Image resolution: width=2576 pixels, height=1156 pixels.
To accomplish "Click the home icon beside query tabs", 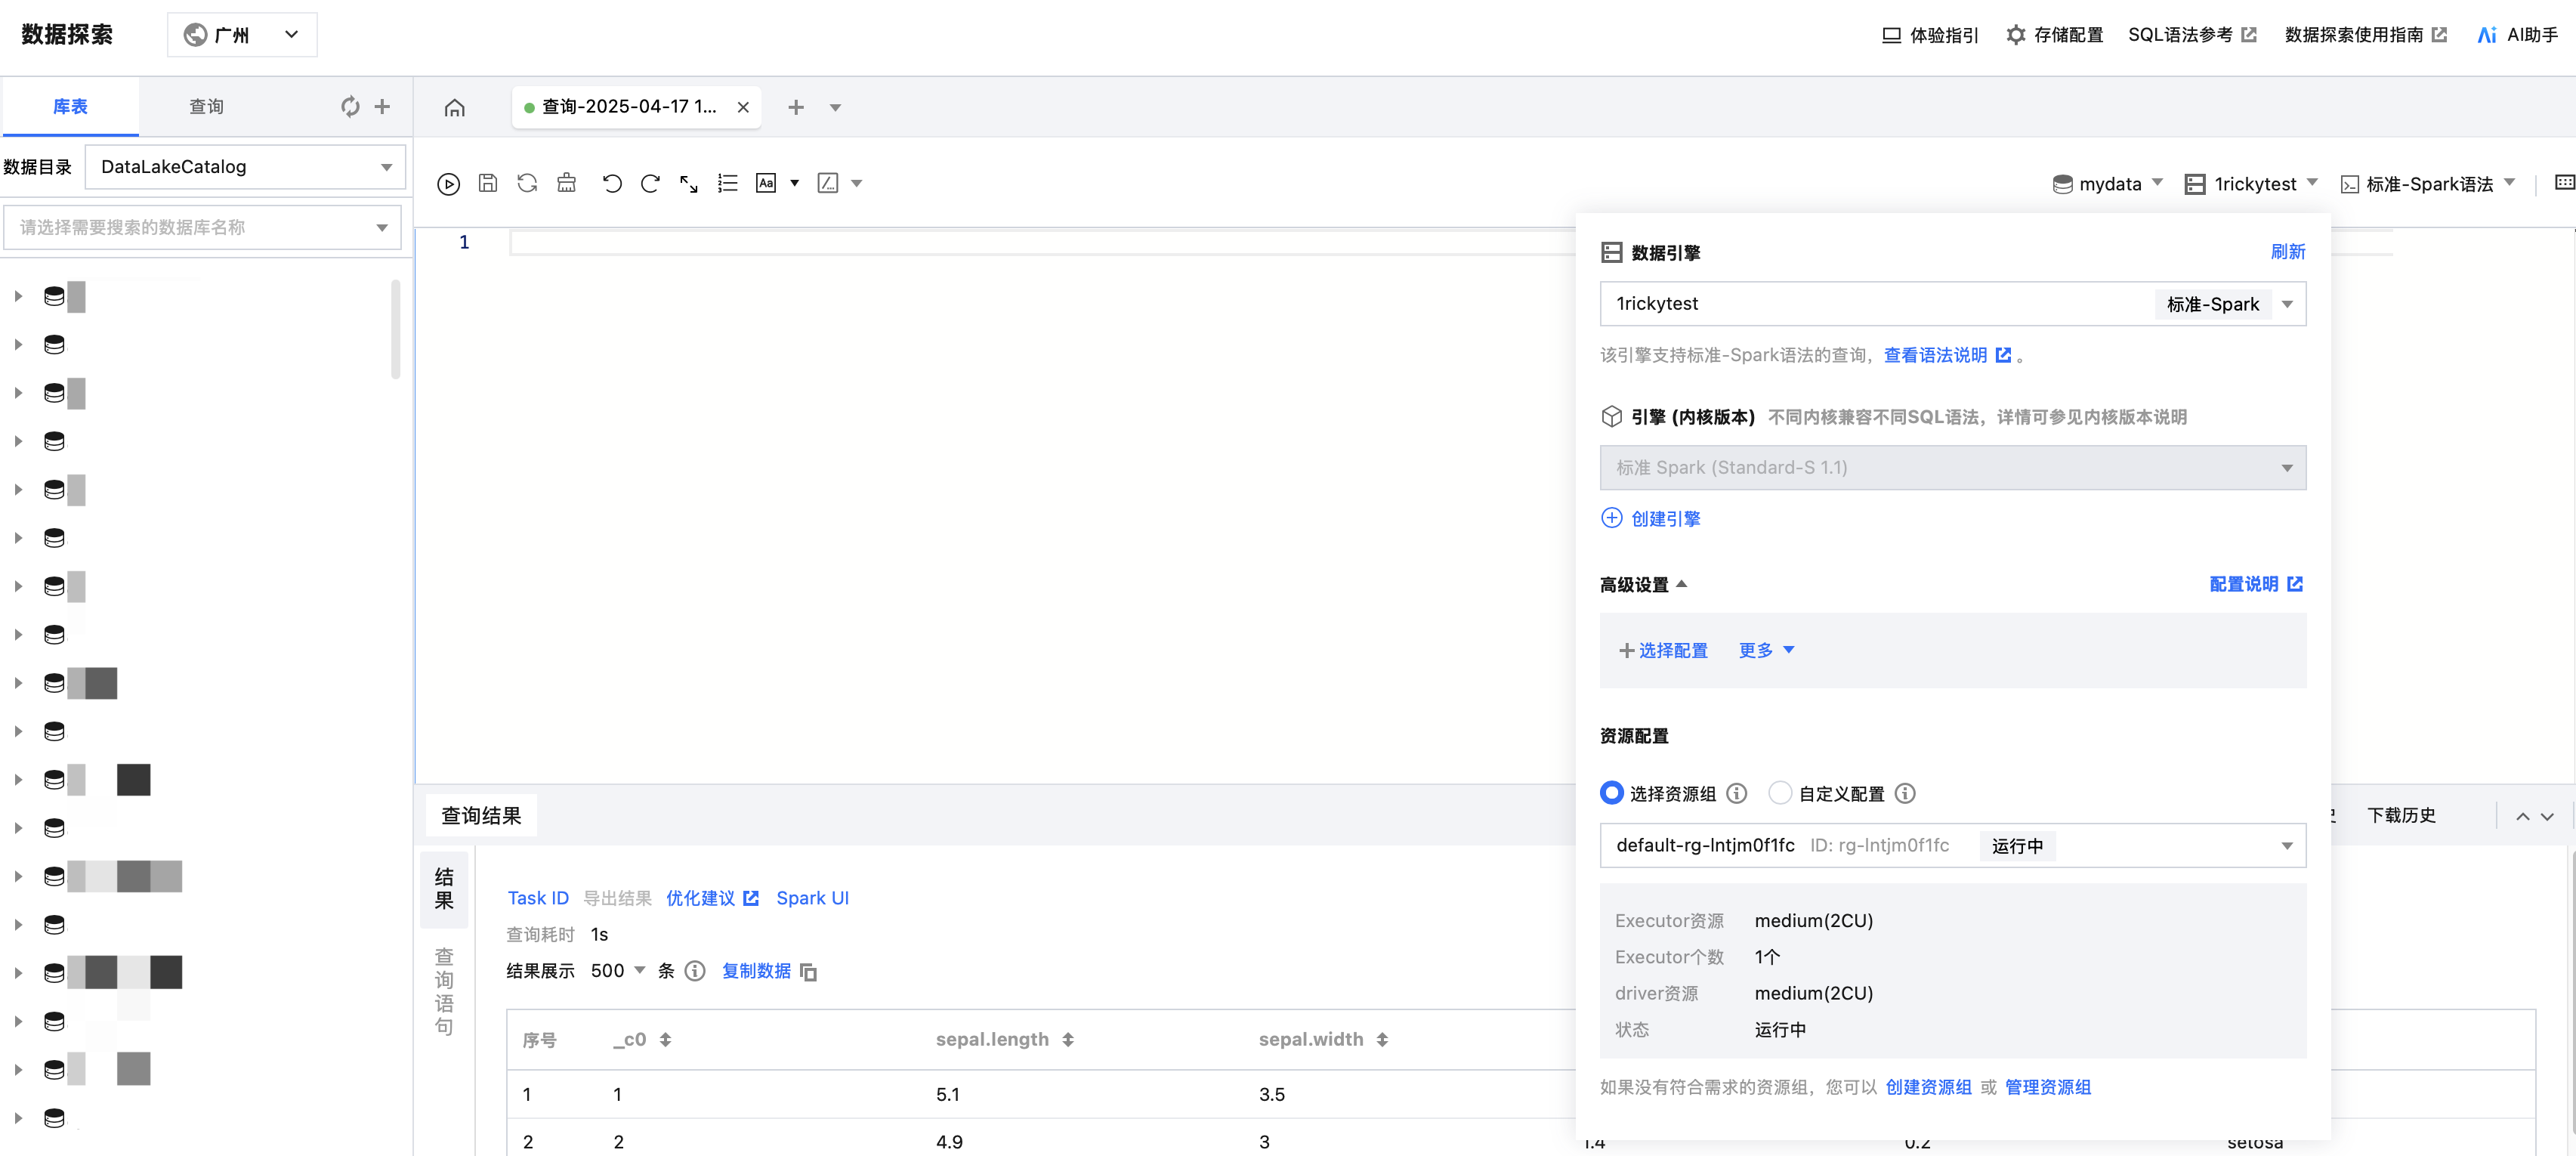I will pyautogui.click(x=455, y=107).
